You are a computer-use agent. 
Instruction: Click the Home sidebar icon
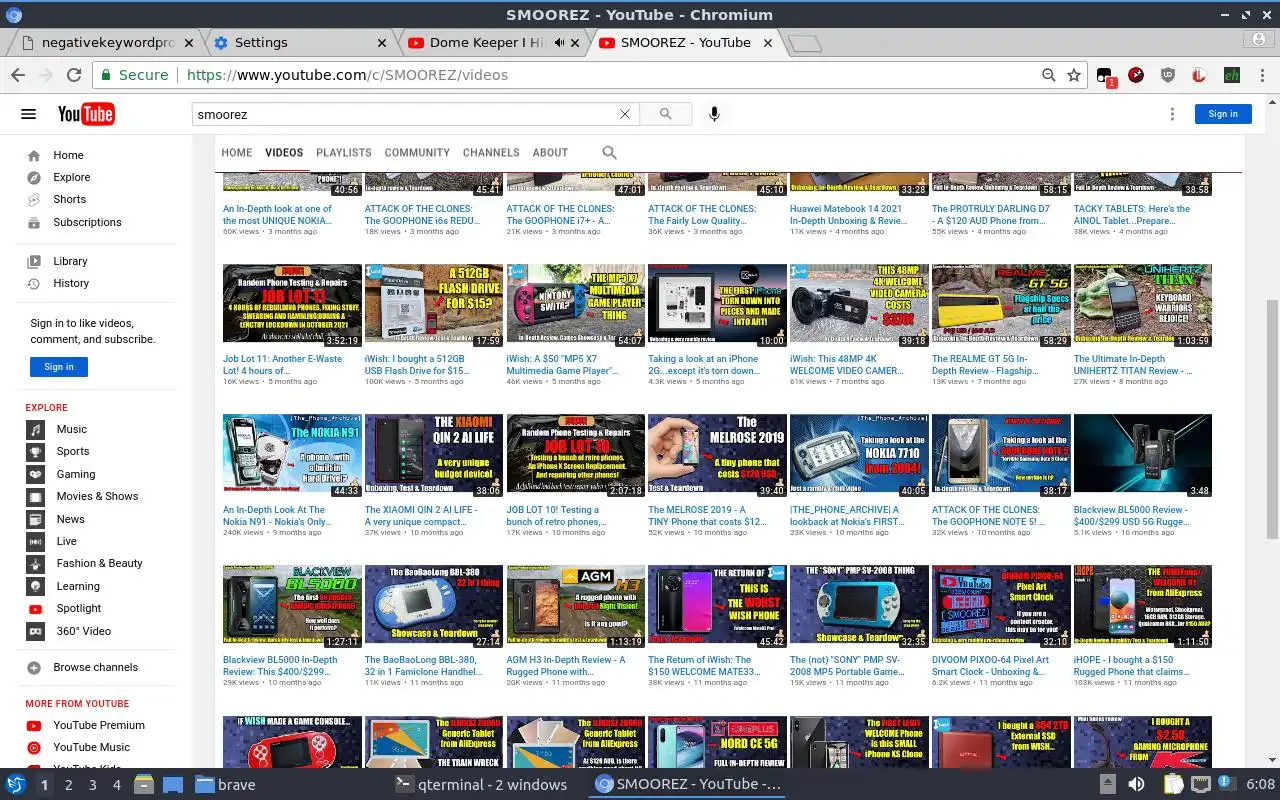pyautogui.click(x=34, y=155)
